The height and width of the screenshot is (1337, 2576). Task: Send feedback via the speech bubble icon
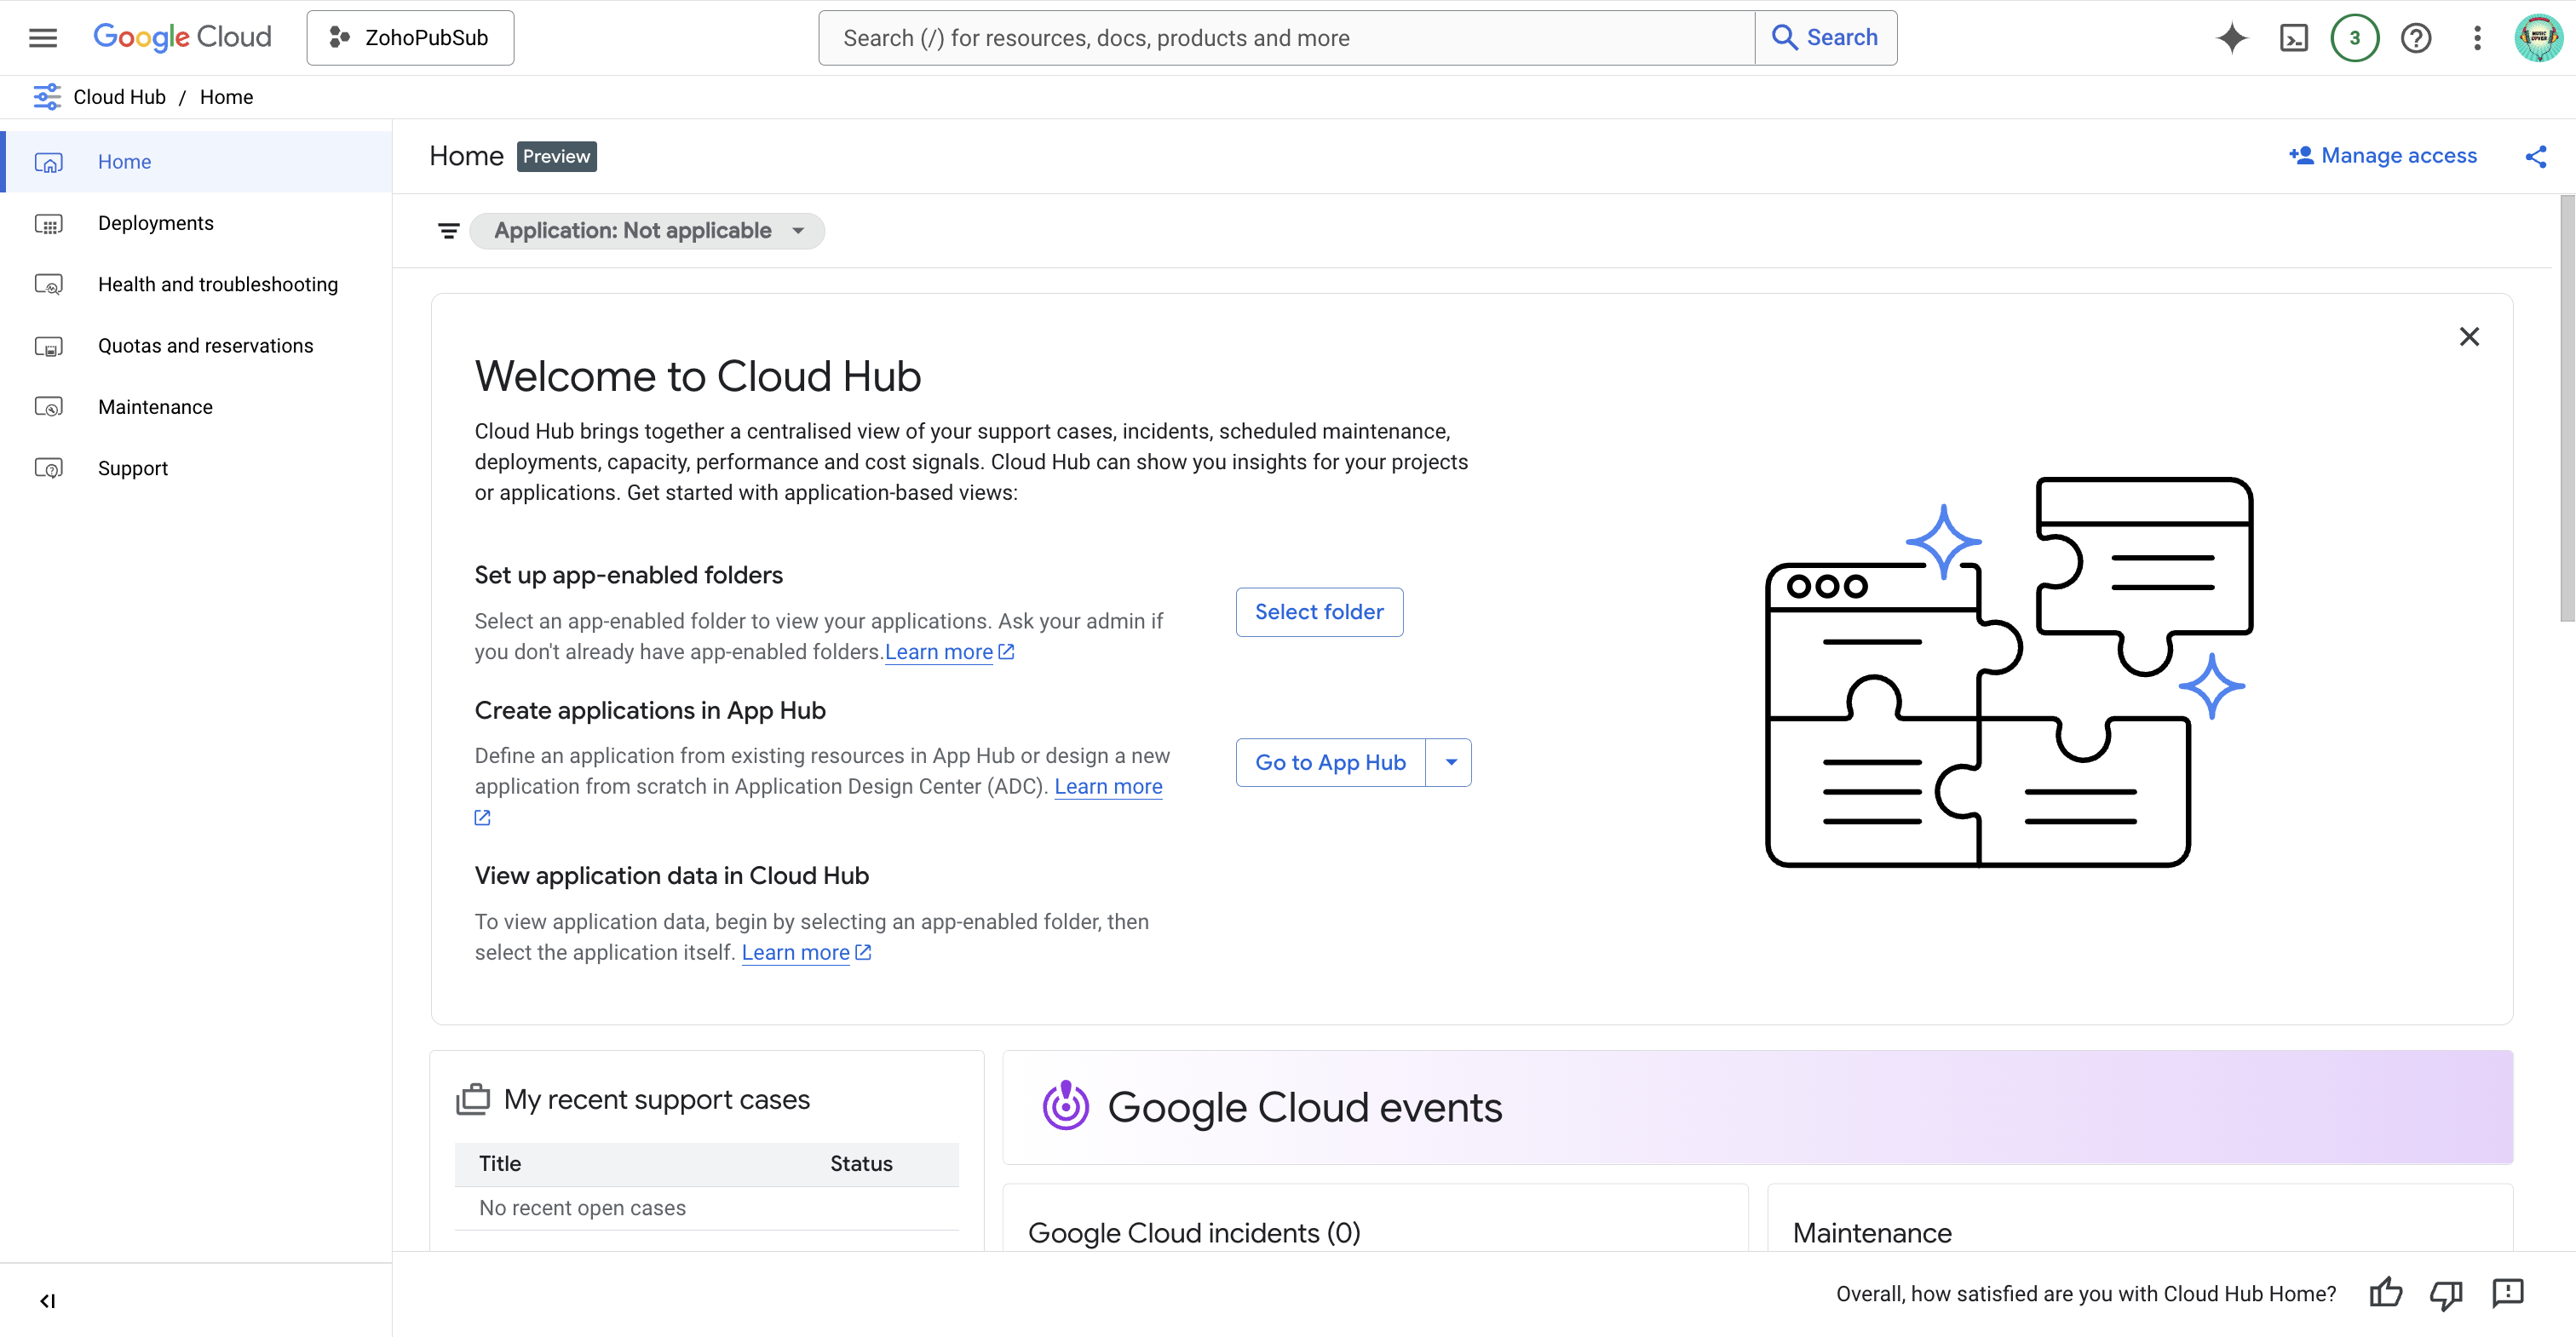tap(2508, 1293)
